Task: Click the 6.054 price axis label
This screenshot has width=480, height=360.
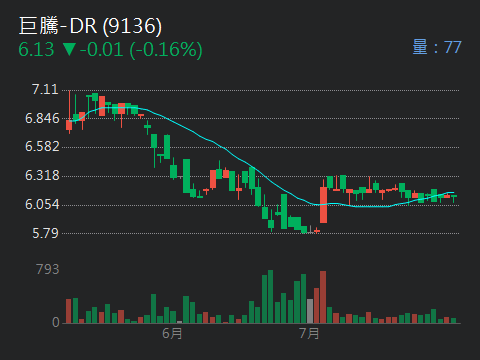Action: (x=42, y=204)
